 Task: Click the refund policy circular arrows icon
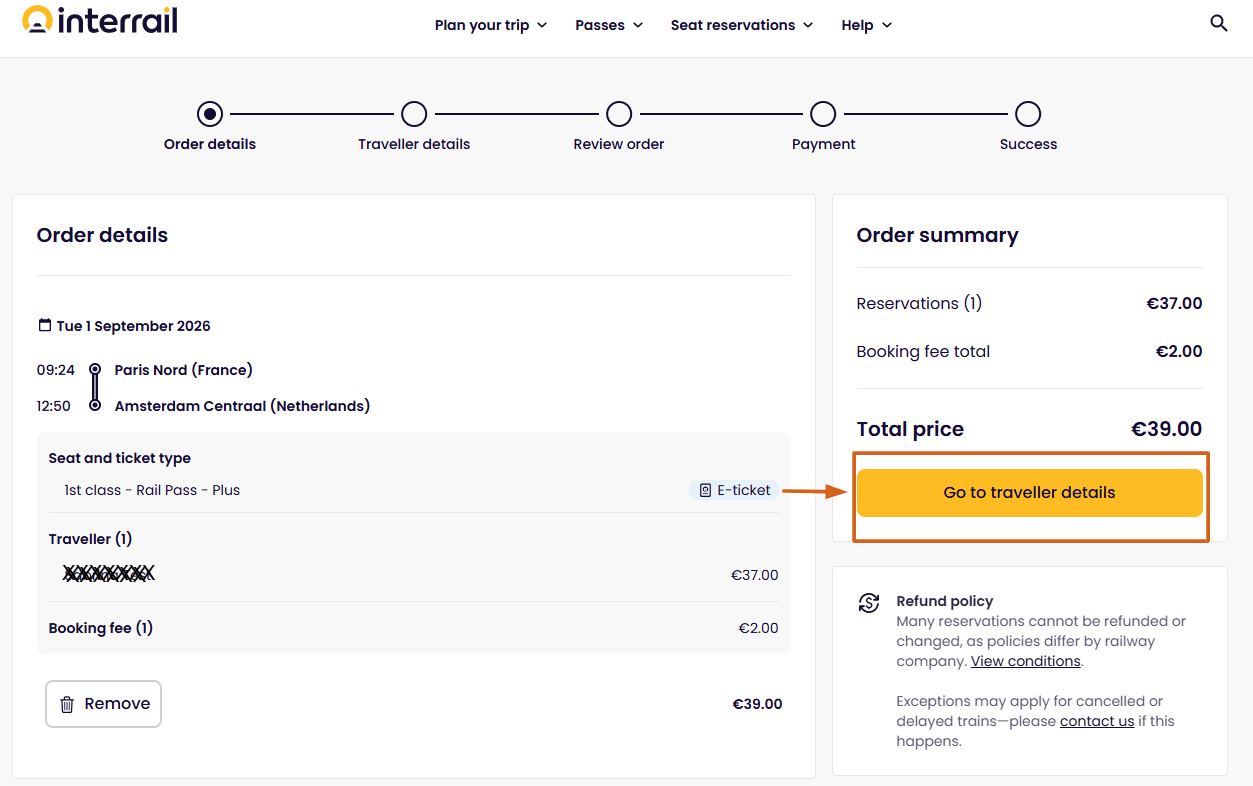[869, 603]
